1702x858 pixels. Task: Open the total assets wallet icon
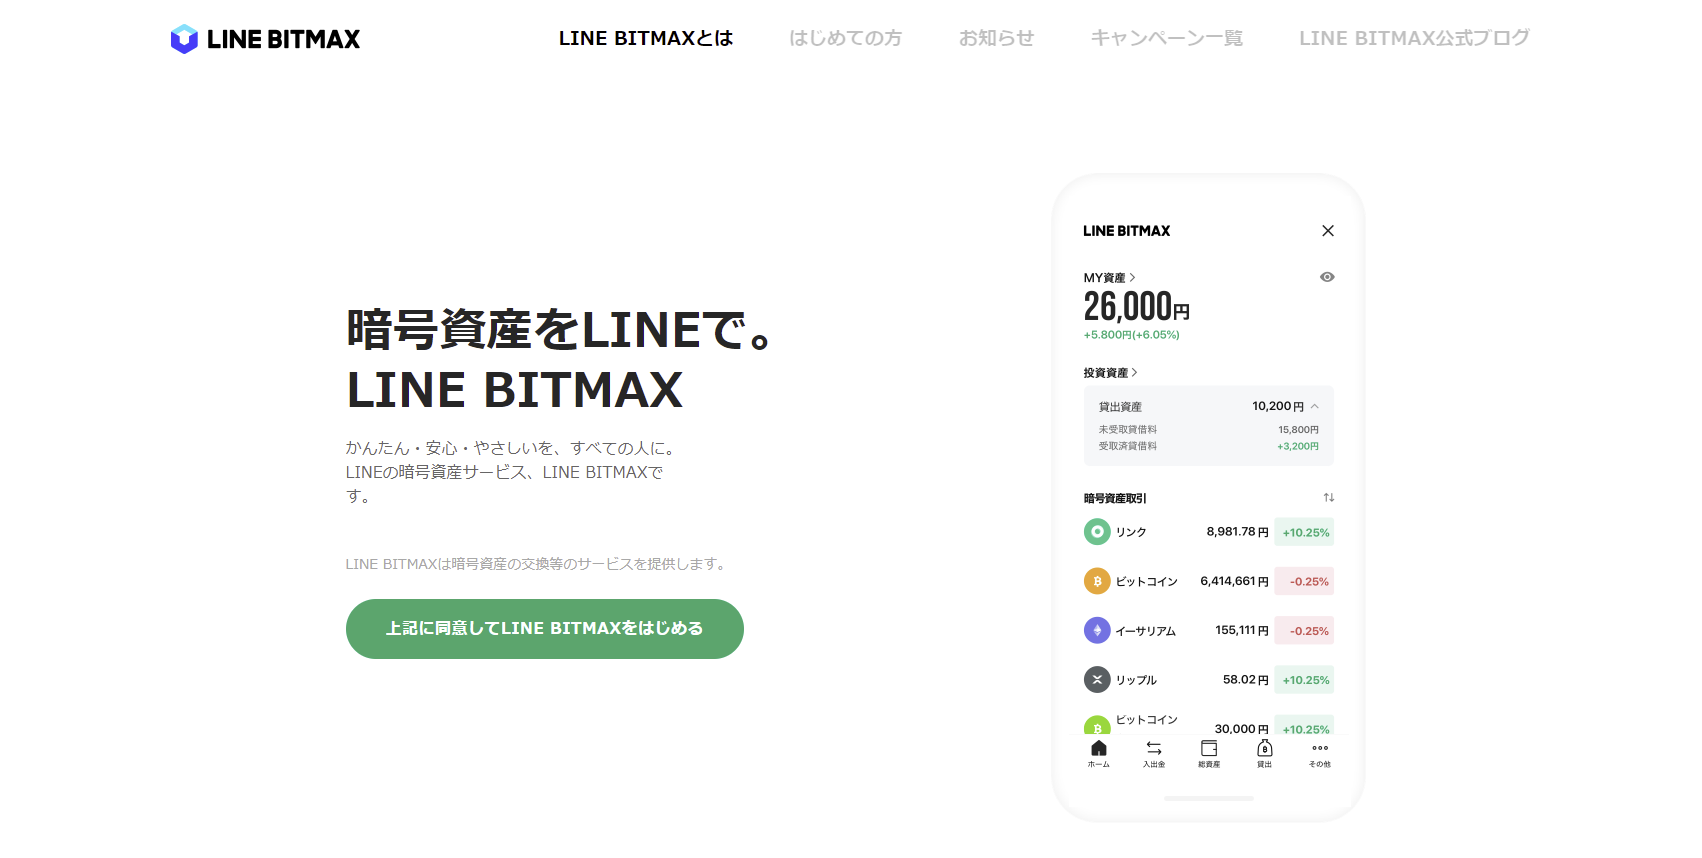(x=1209, y=748)
